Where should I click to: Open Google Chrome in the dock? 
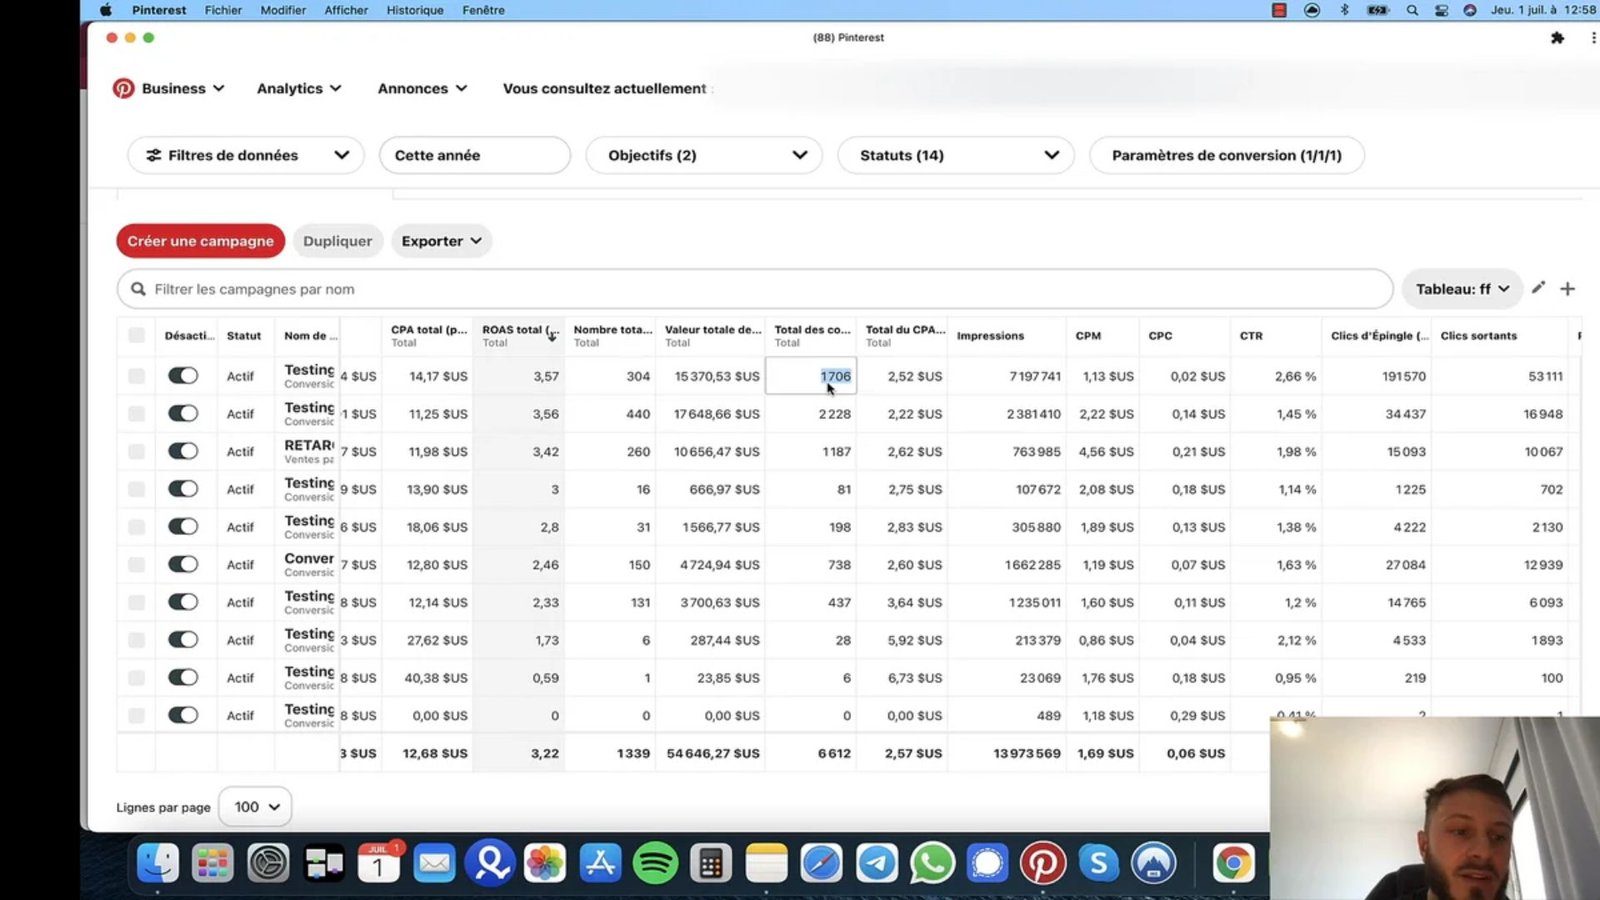[1233, 863]
